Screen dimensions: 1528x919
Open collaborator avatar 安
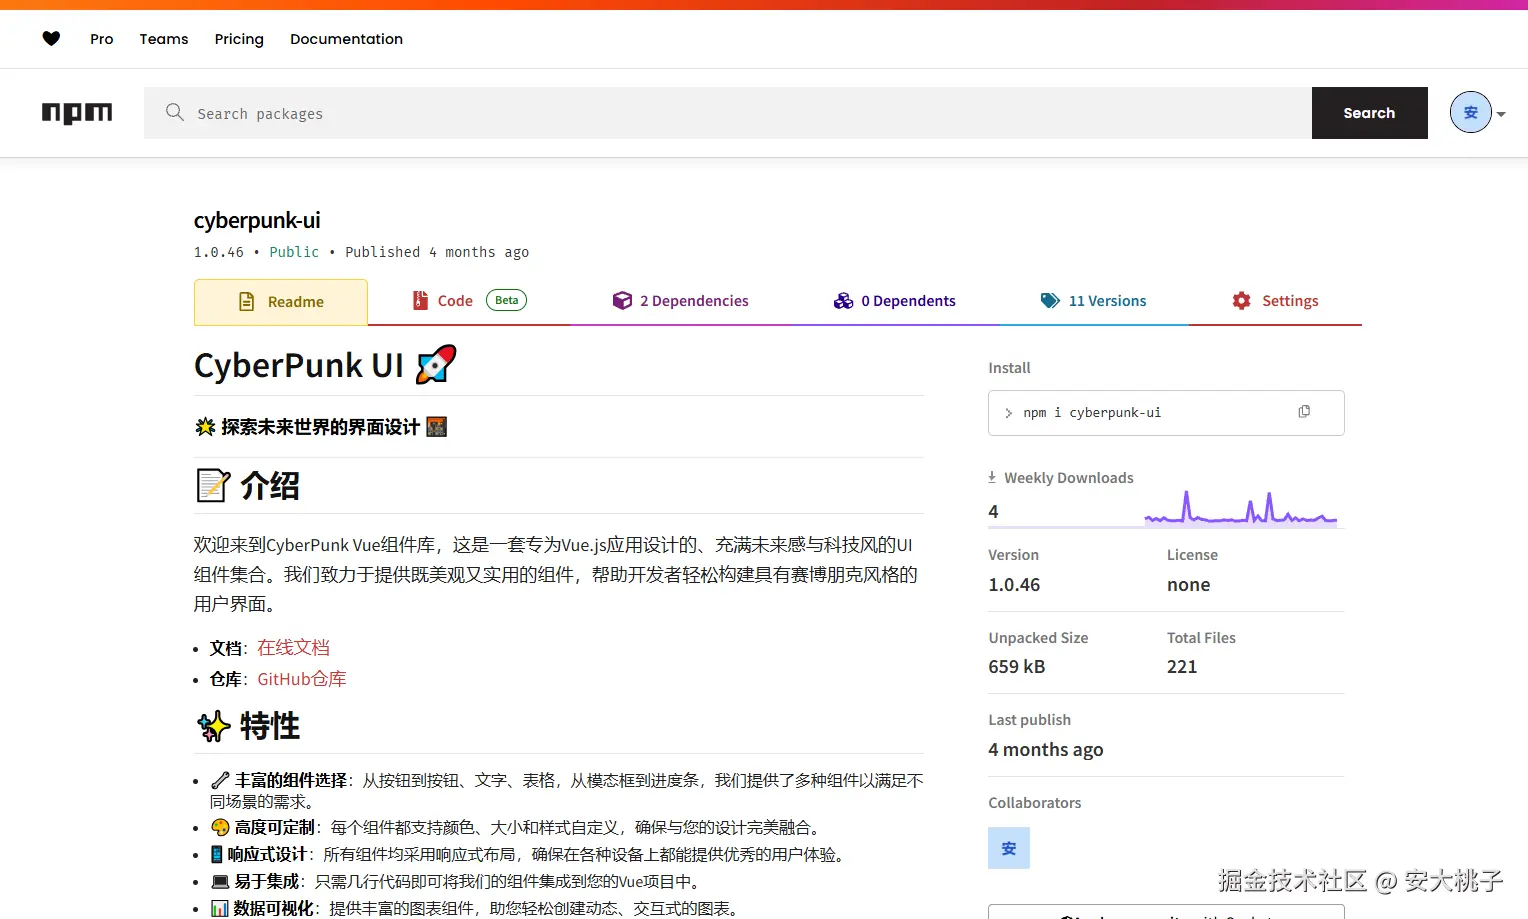(1008, 847)
